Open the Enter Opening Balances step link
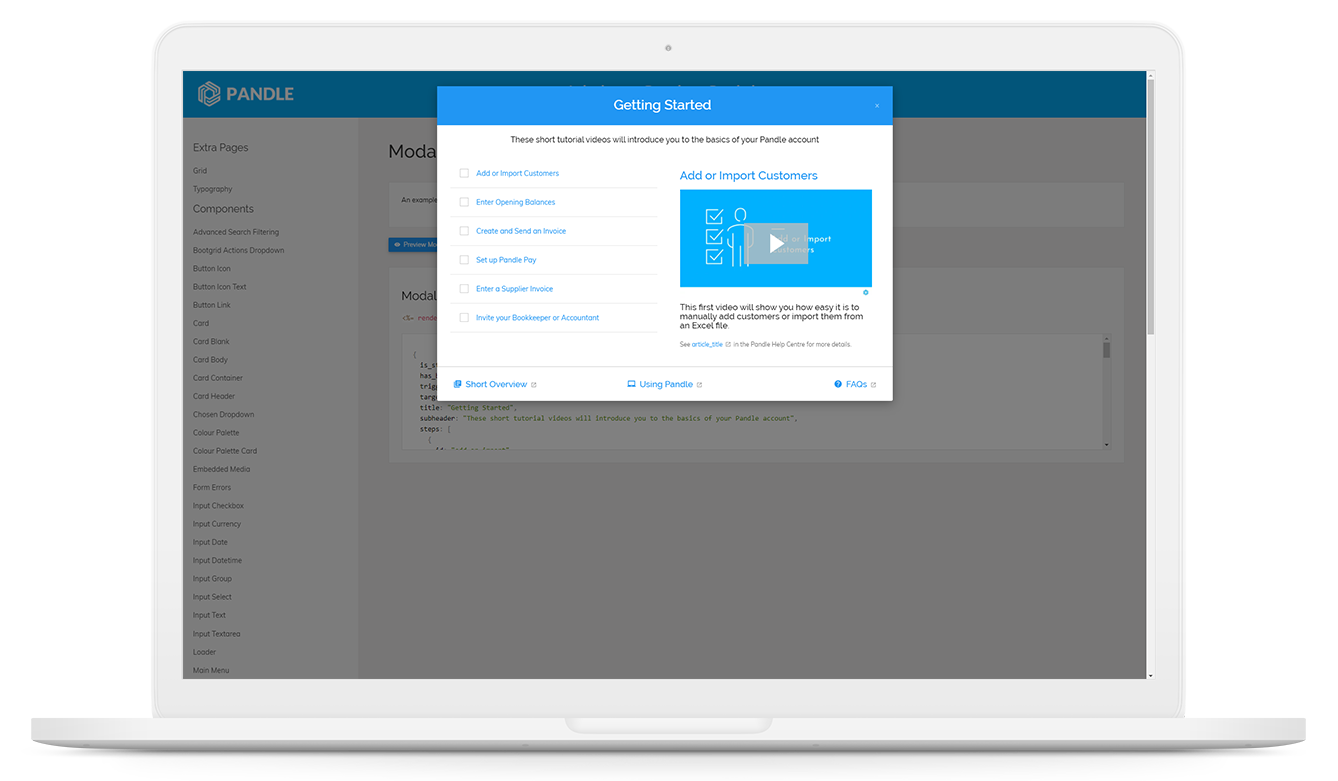The height and width of the screenshot is (781, 1338). (515, 202)
